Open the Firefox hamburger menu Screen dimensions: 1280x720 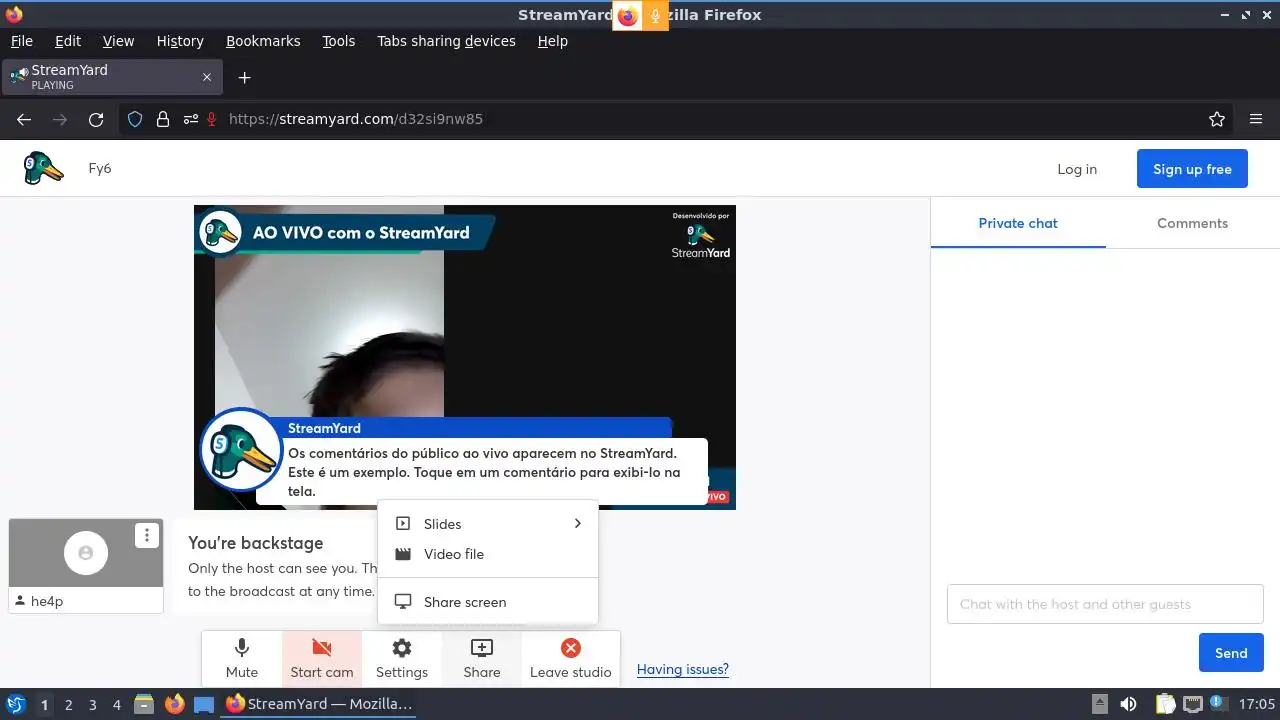tap(1256, 119)
